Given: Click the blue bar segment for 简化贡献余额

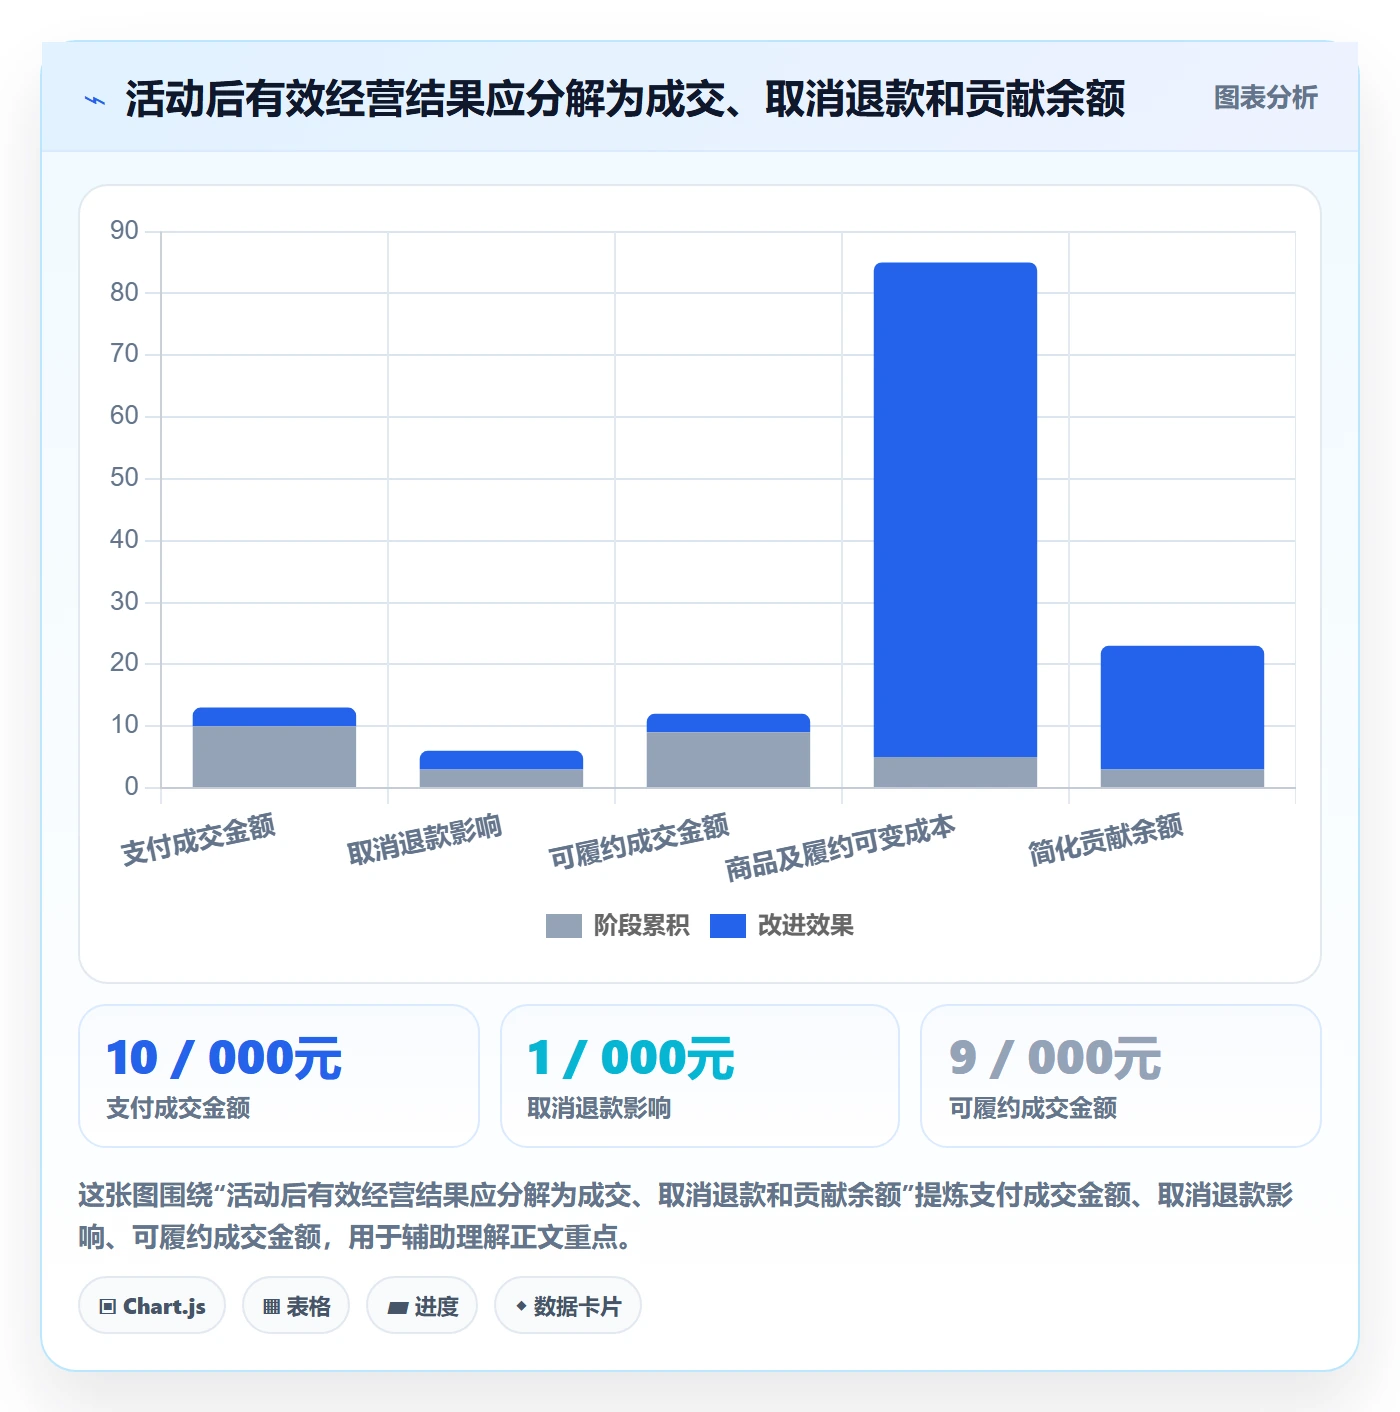Looking at the screenshot, I should click(1182, 707).
